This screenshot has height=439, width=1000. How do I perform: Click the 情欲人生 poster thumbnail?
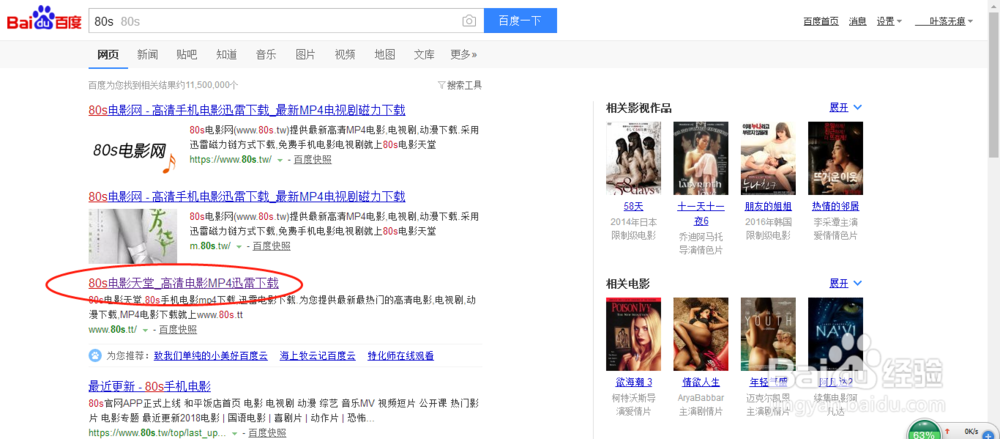(701, 334)
